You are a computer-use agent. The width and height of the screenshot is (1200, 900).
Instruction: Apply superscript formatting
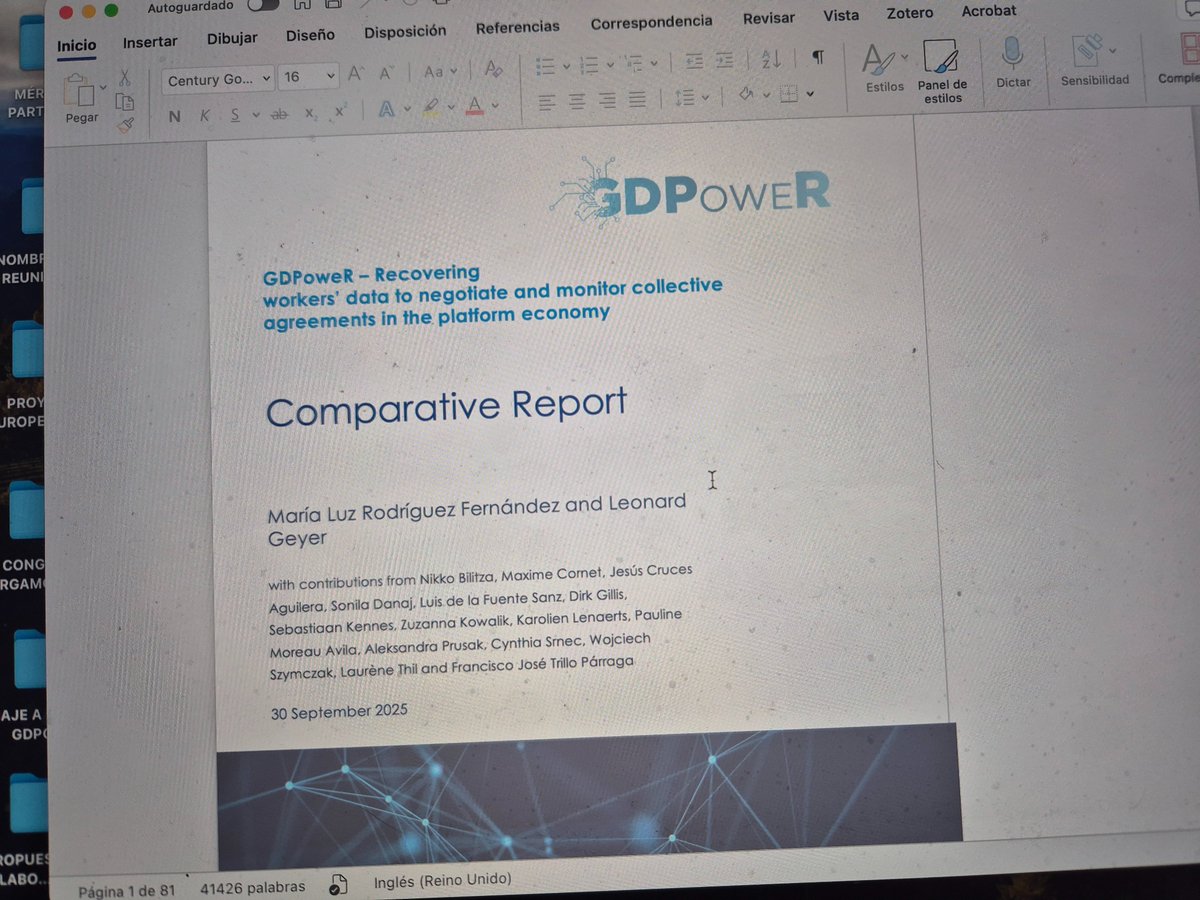pyautogui.click(x=340, y=111)
